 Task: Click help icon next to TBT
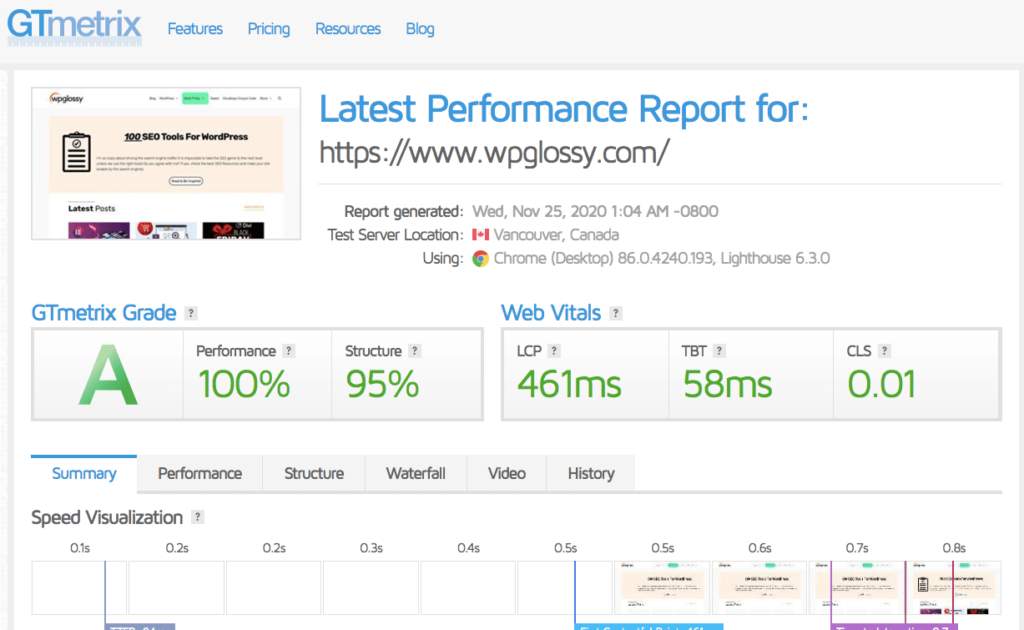pos(719,351)
